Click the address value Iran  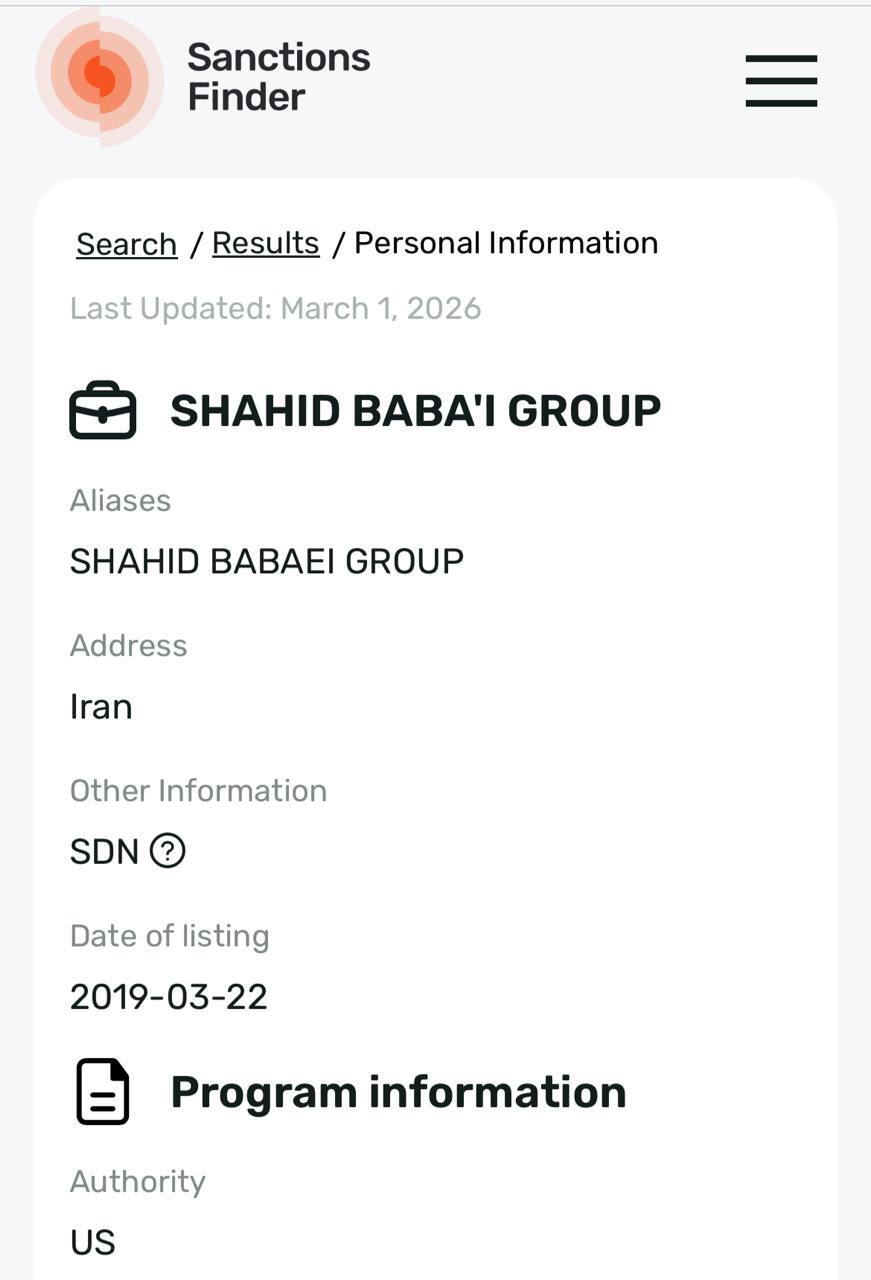tap(101, 706)
